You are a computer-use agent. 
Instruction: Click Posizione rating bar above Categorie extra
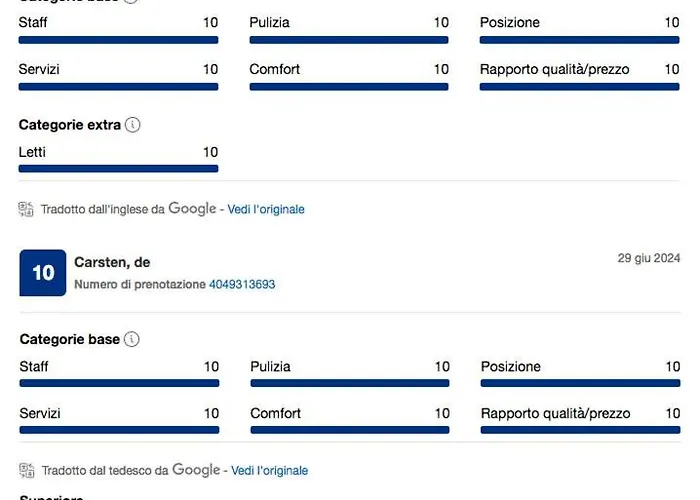point(580,40)
